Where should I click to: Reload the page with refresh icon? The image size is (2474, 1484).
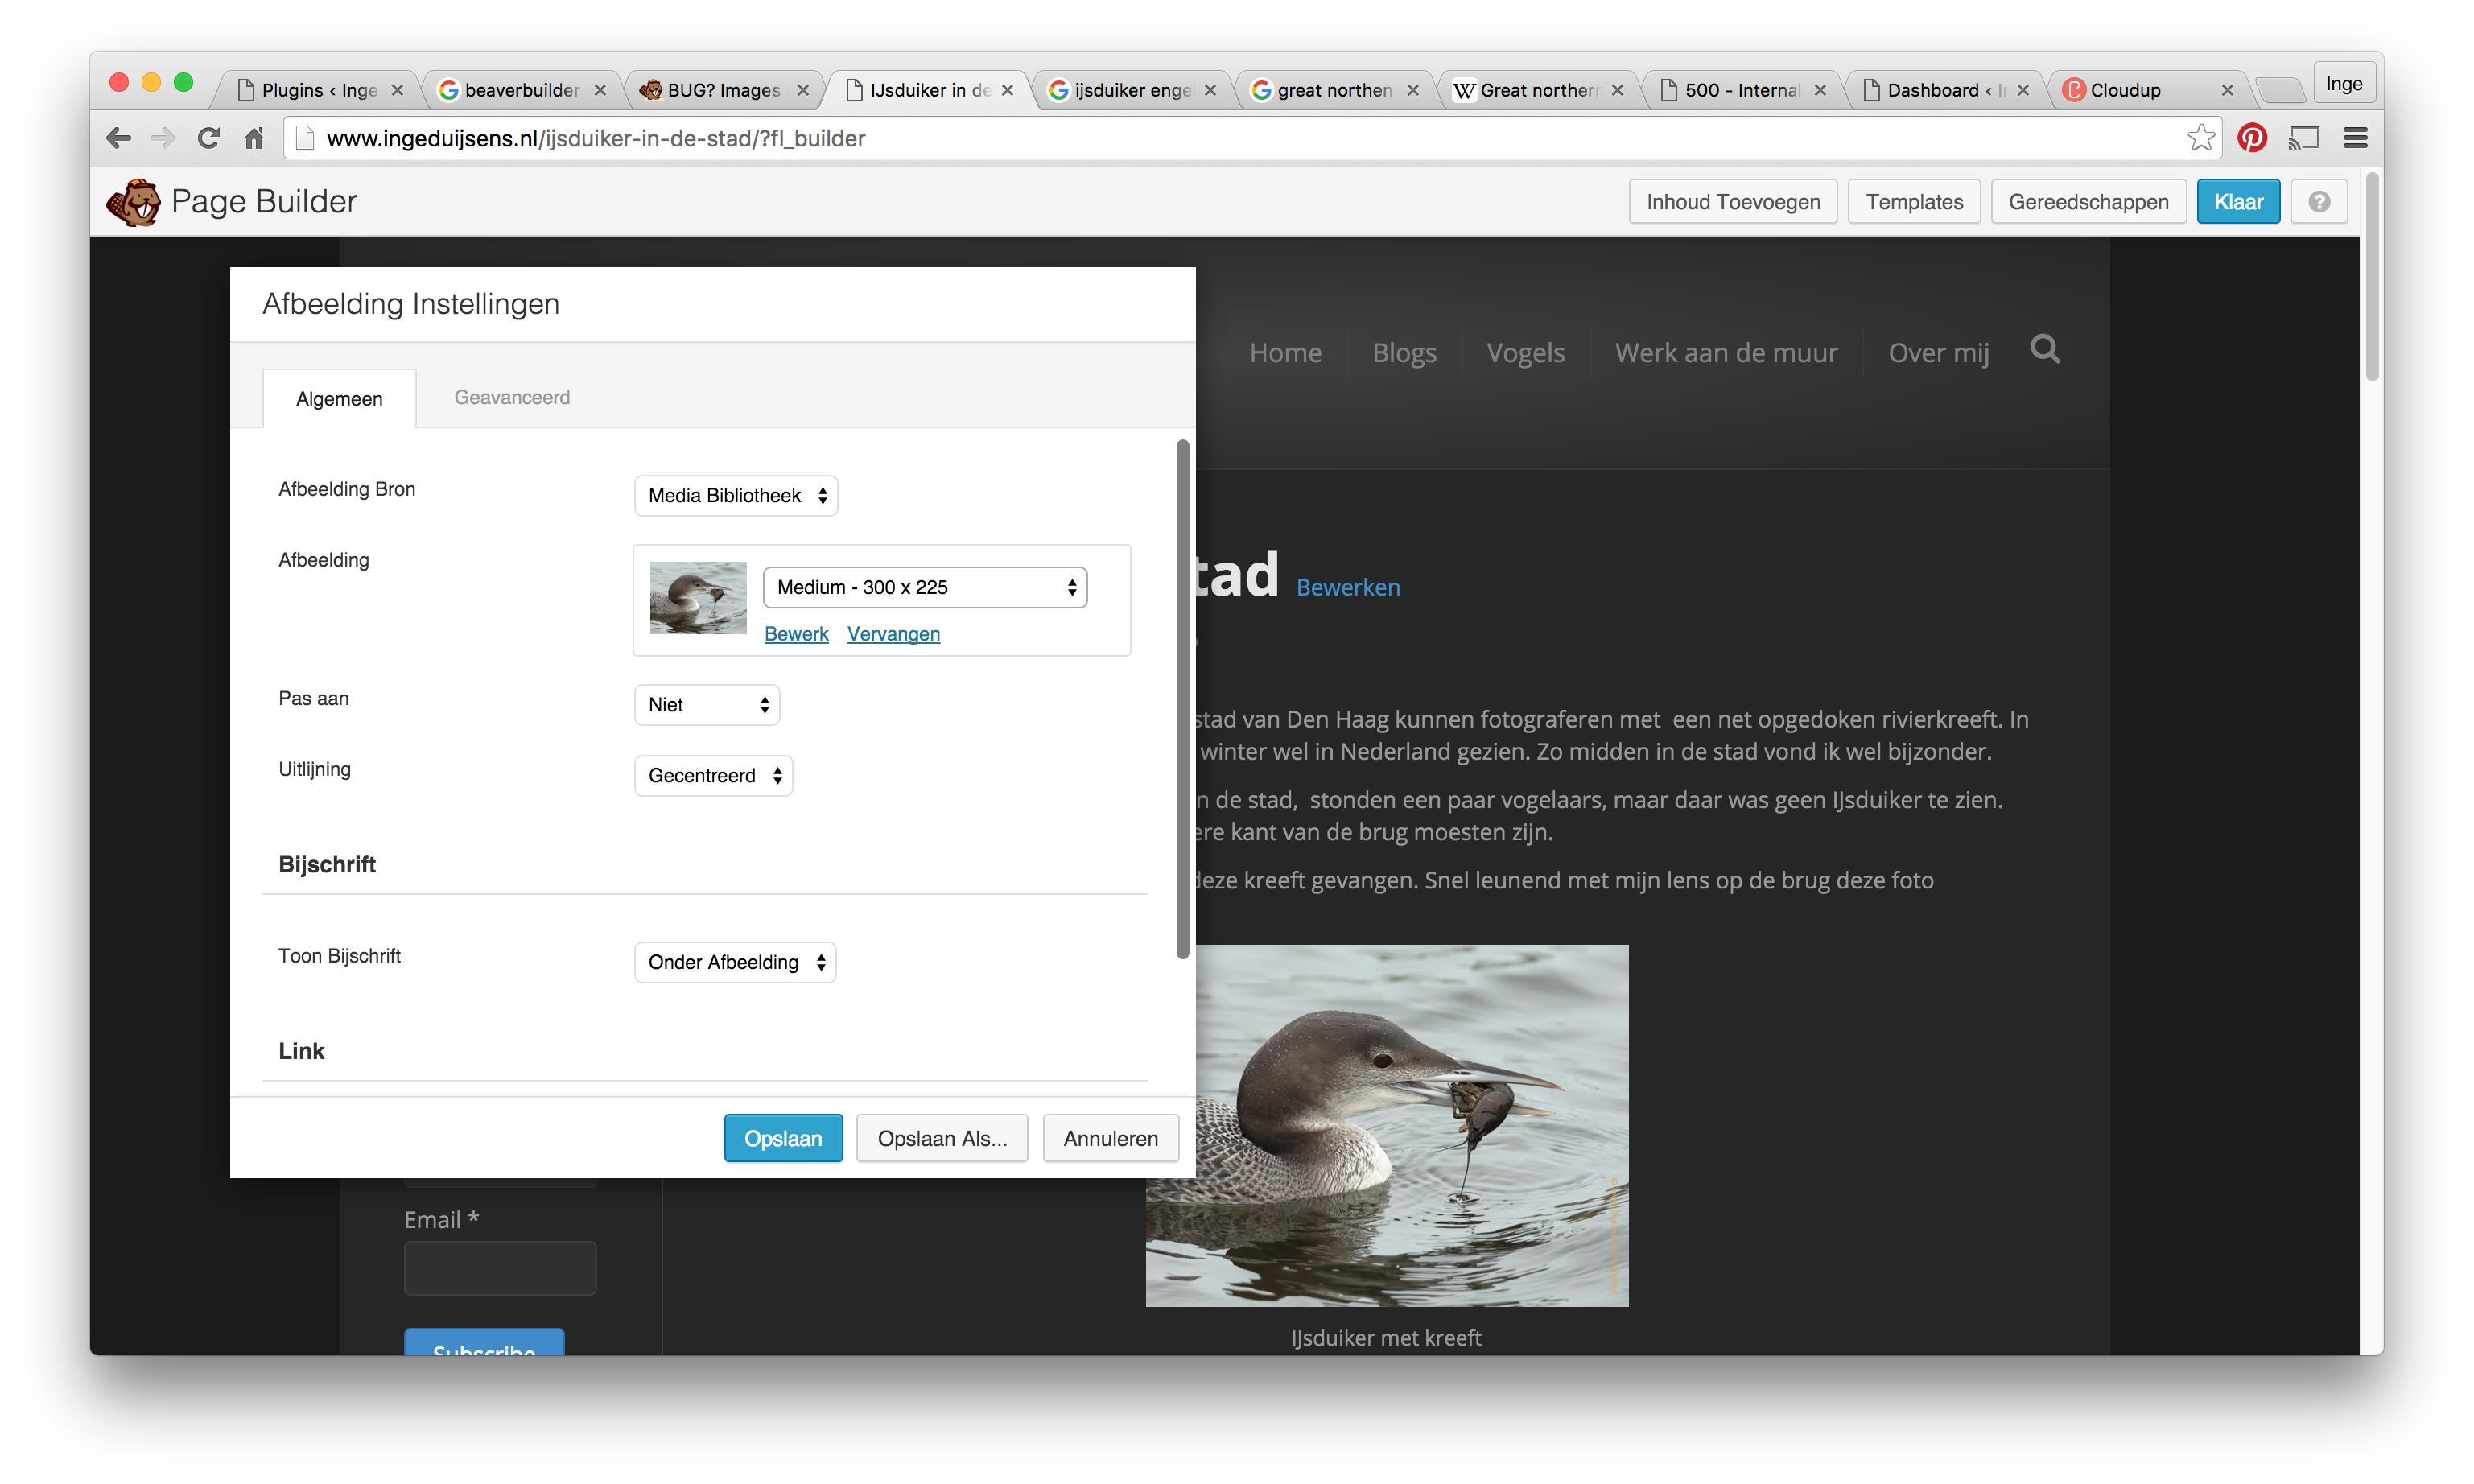pos(208,138)
